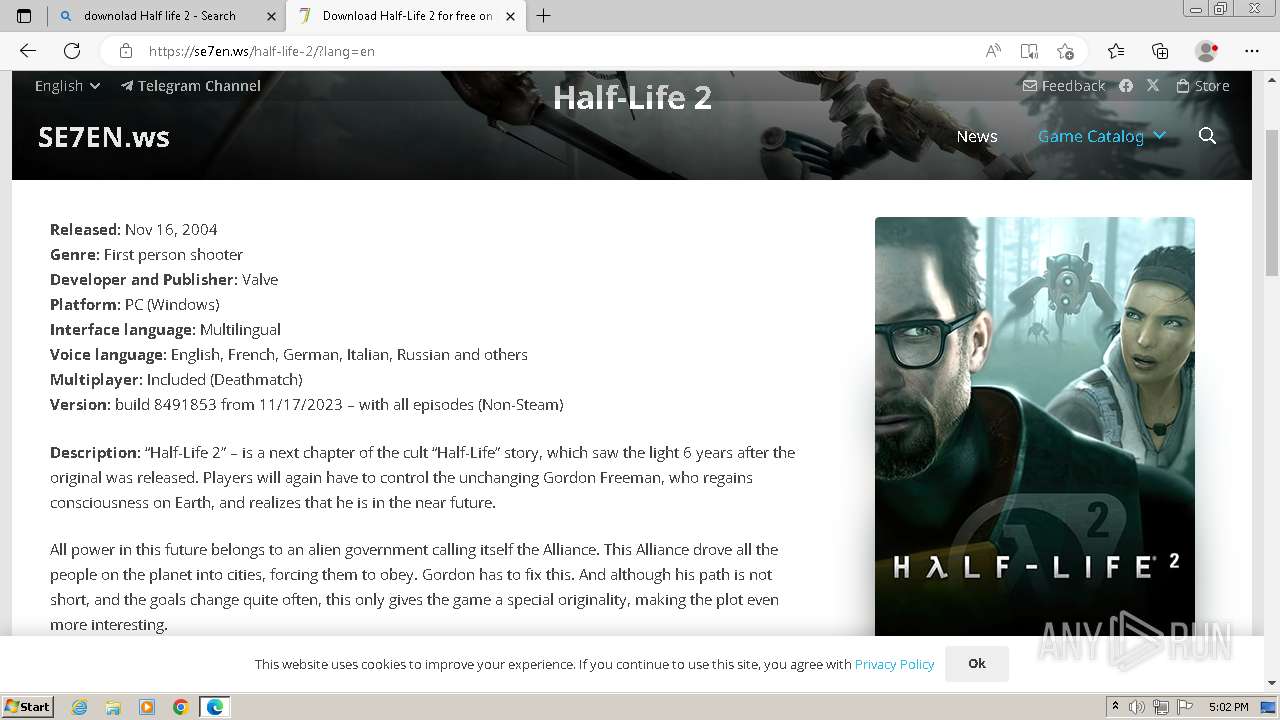Go to the SE7EN.ws home logo
Viewport: 1280px width, 720px height.
click(104, 137)
